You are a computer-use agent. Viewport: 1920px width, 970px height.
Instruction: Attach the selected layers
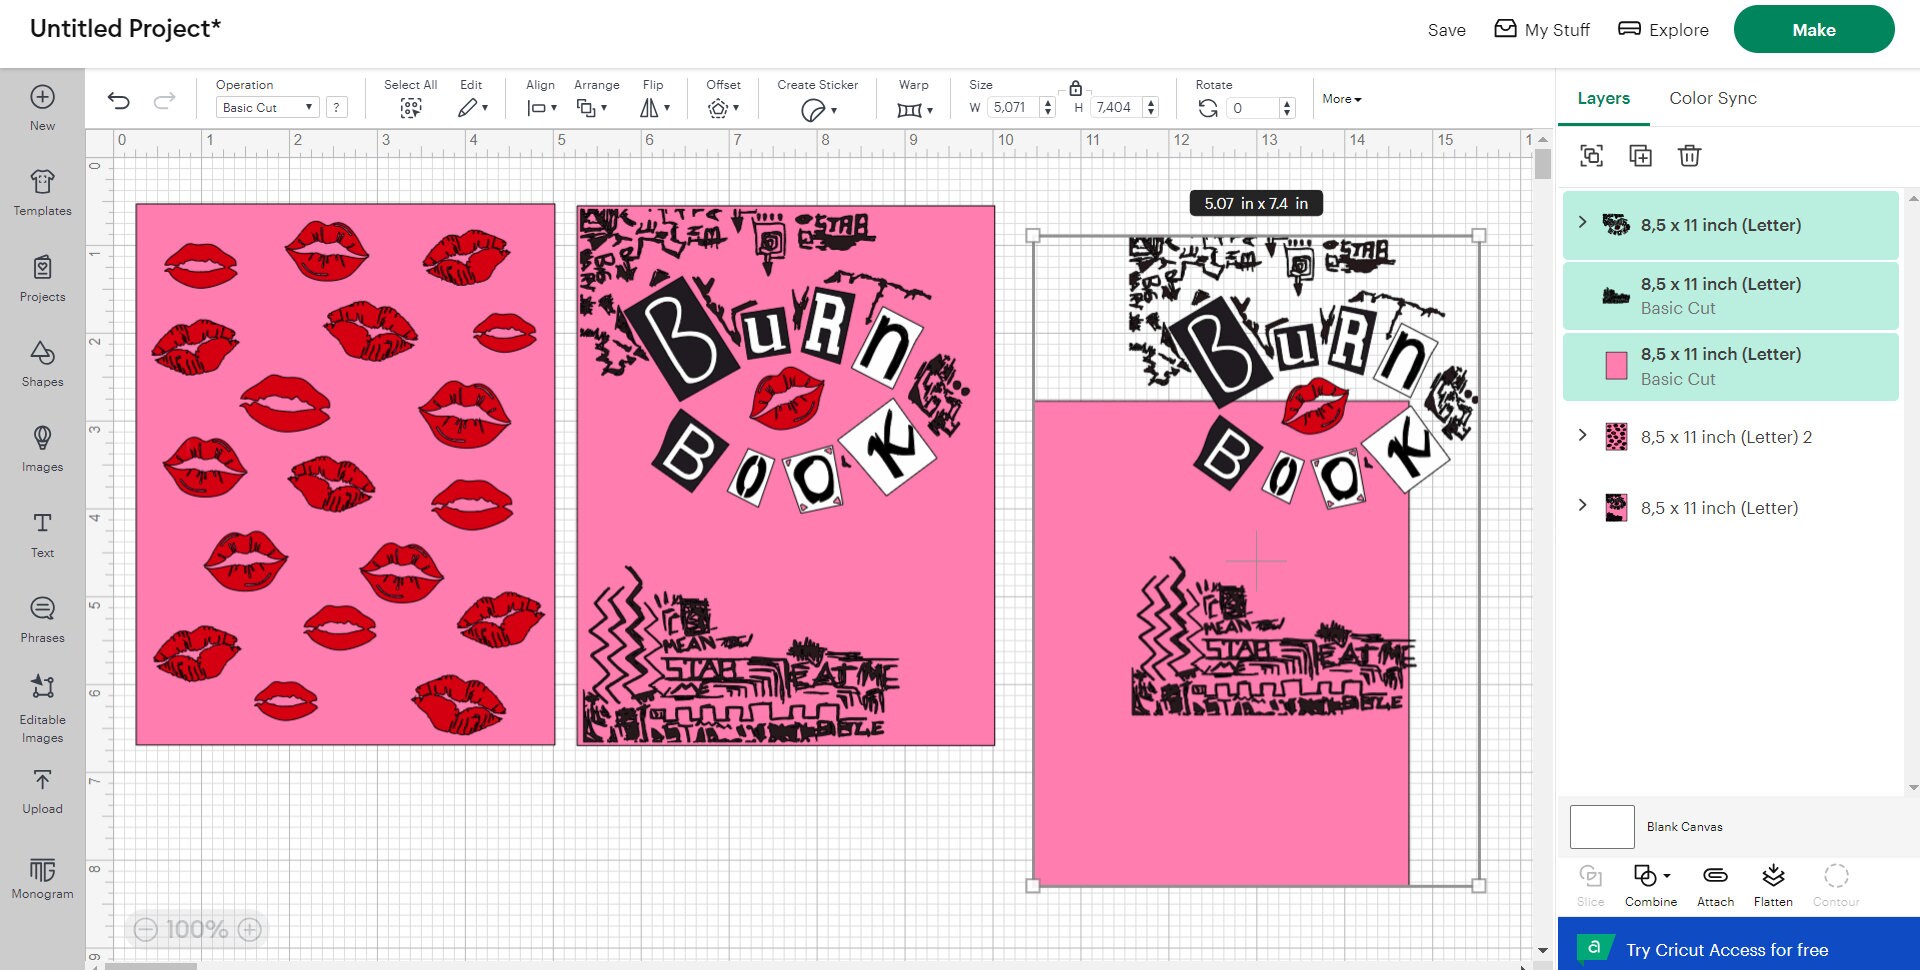1714,882
